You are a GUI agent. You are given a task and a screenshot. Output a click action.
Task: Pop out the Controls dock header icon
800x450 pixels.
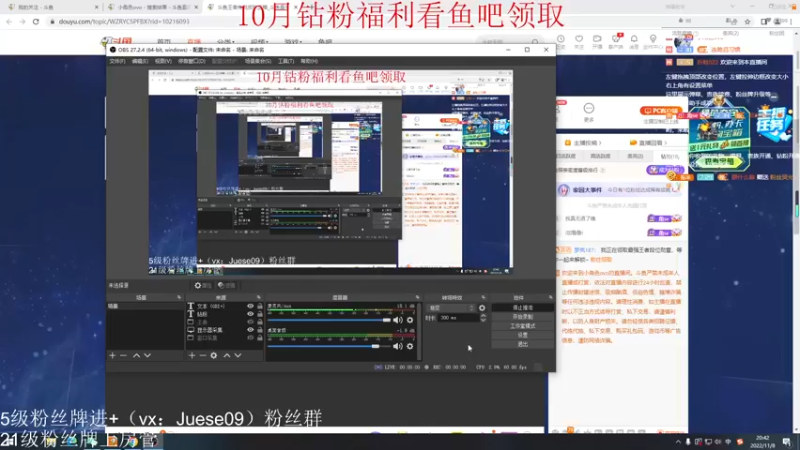coord(551,297)
